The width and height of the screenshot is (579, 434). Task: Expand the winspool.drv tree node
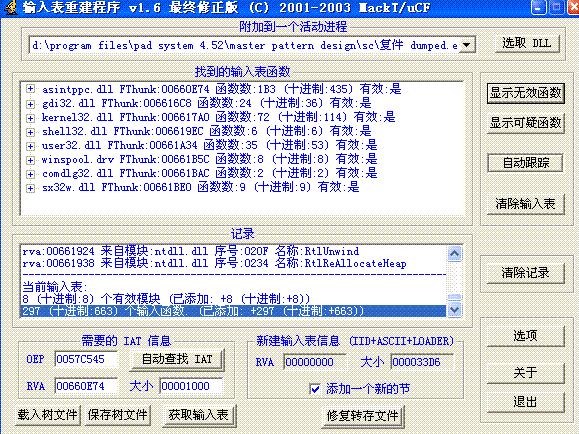pyautogui.click(x=31, y=160)
